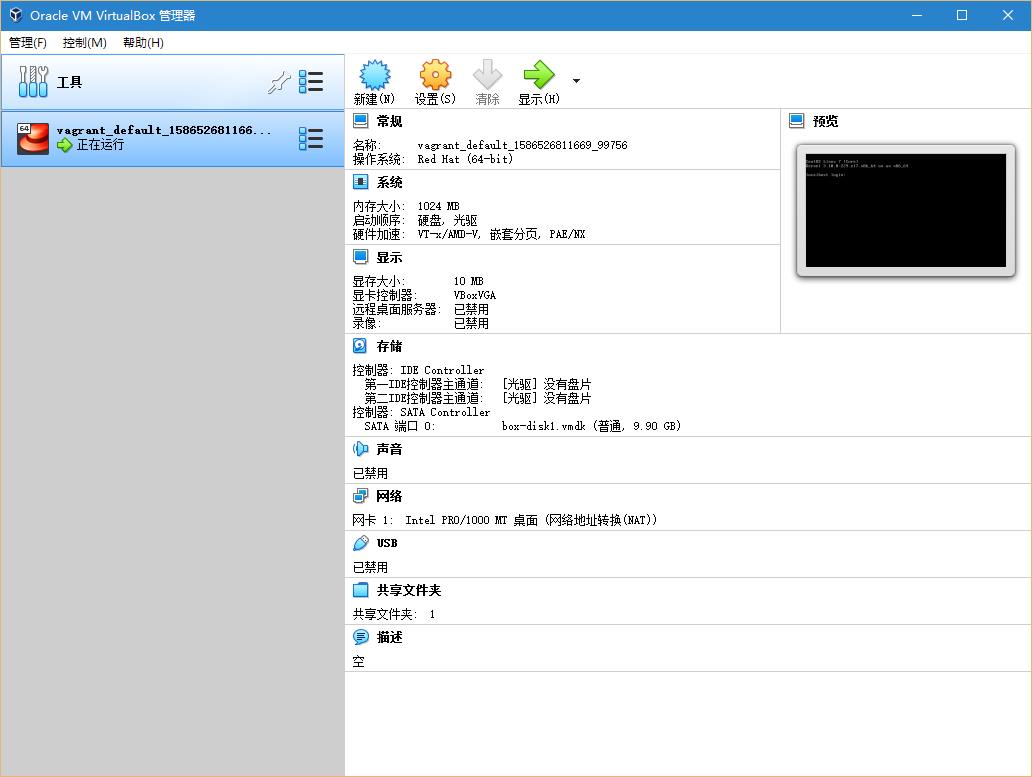Open the 存储 section header link
Image resolution: width=1032 pixels, height=777 pixels.
[x=389, y=346]
